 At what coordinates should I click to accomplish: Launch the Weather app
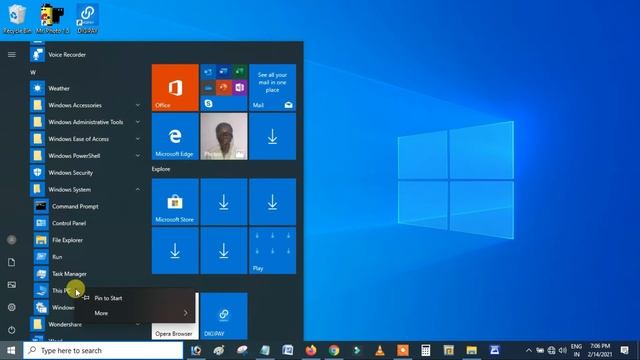point(86,88)
